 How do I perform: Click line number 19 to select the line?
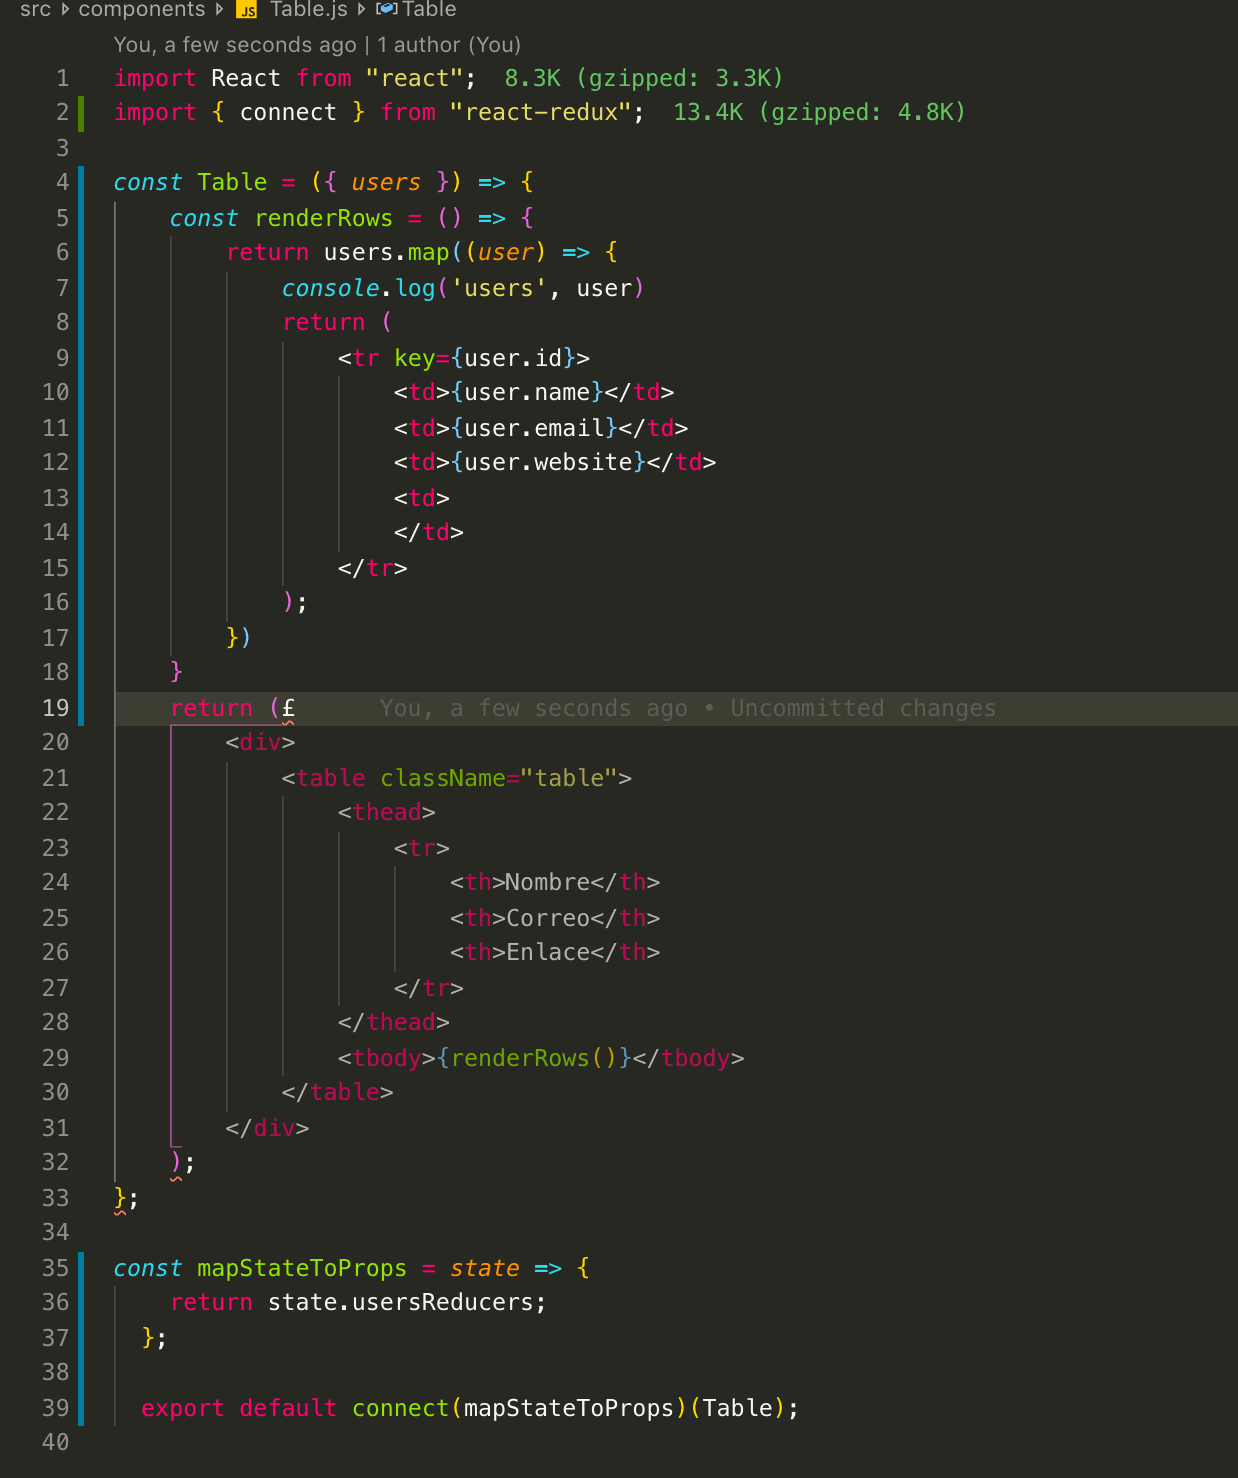[x=56, y=708]
